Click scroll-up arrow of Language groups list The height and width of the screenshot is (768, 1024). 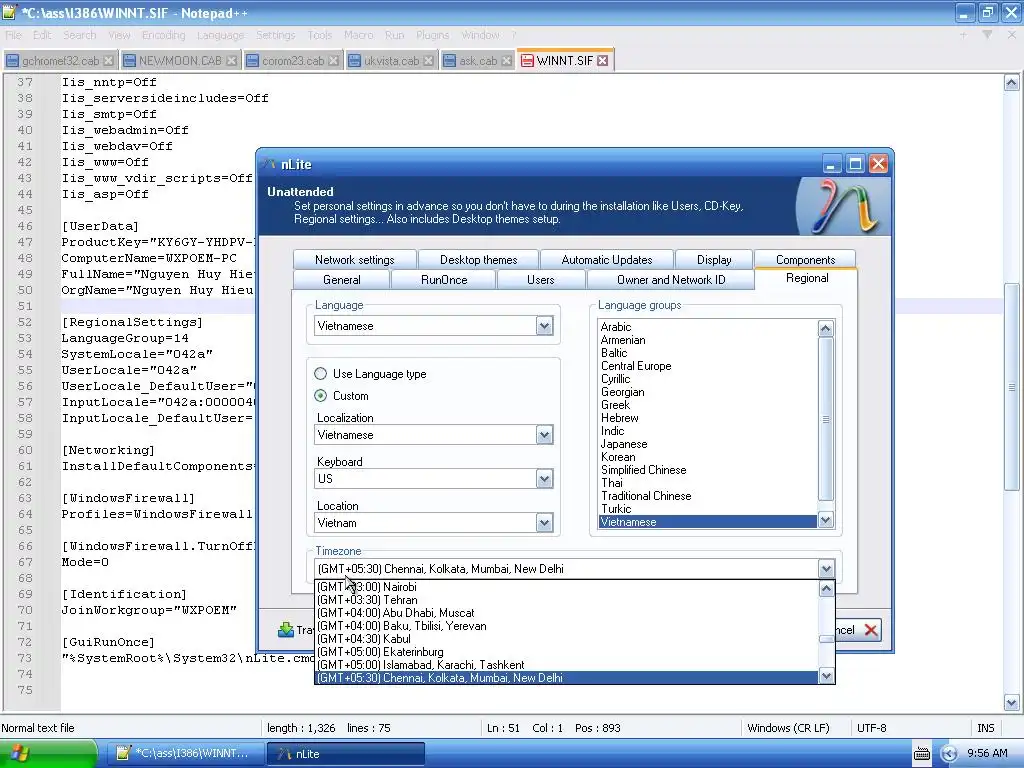[825, 328]
